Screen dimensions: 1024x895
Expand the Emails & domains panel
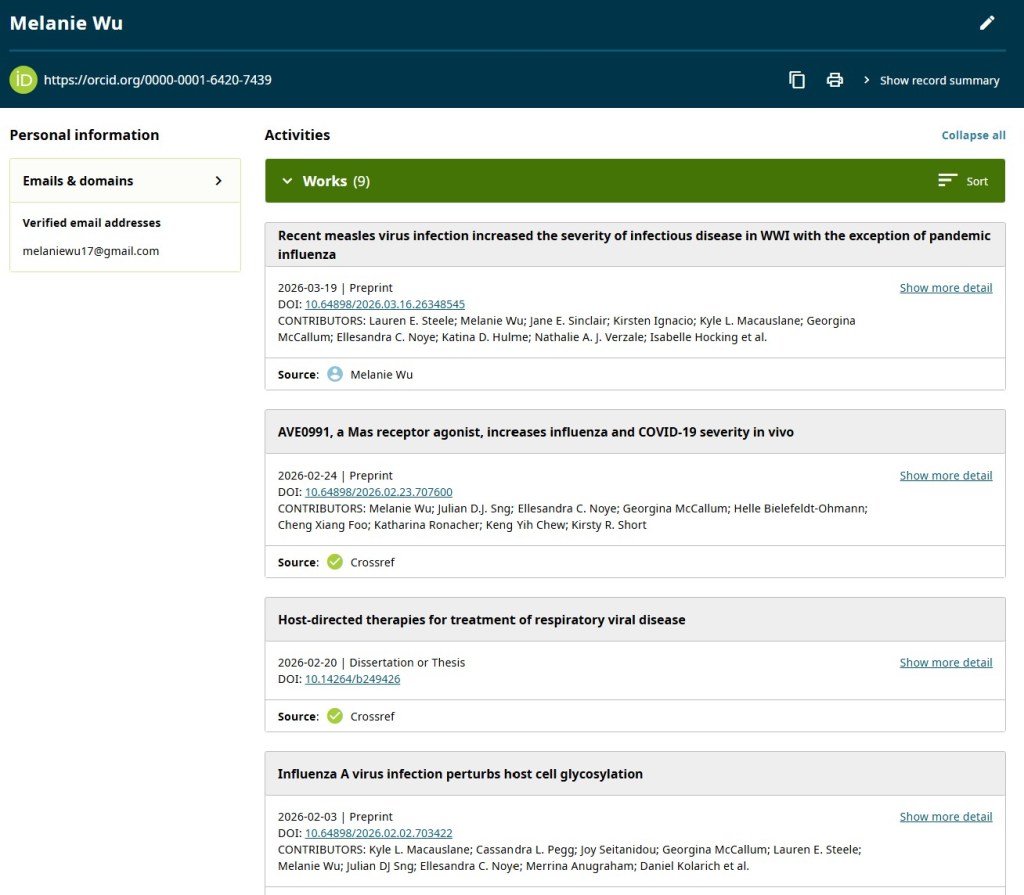click(219, 181)
